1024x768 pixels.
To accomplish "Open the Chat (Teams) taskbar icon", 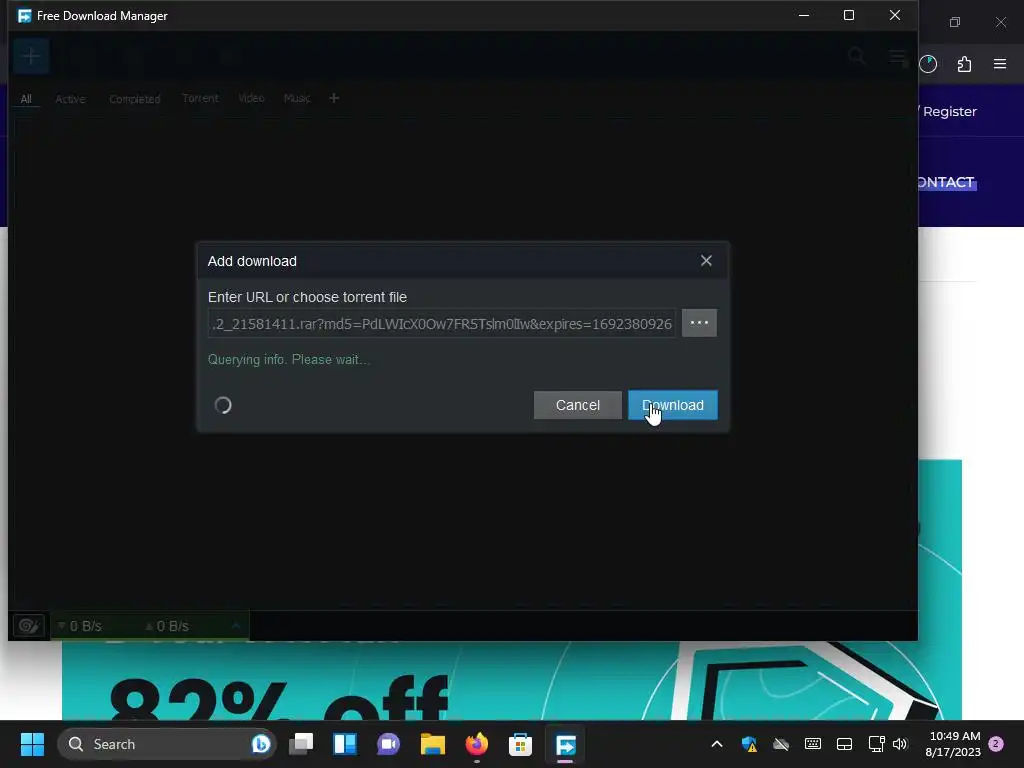I will [389, 744].
